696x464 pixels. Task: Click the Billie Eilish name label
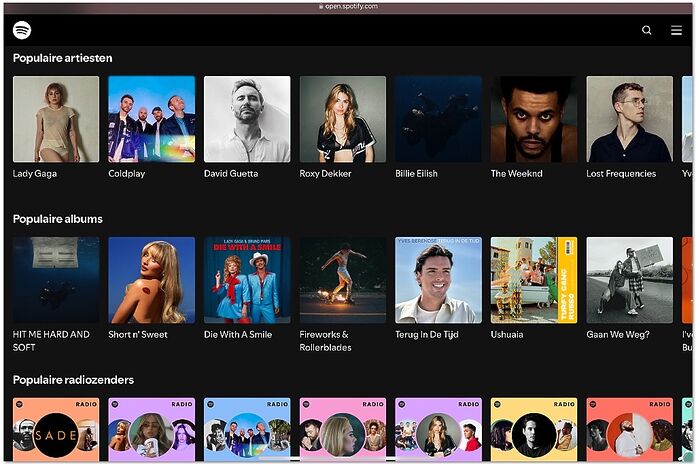coord(416,174)
